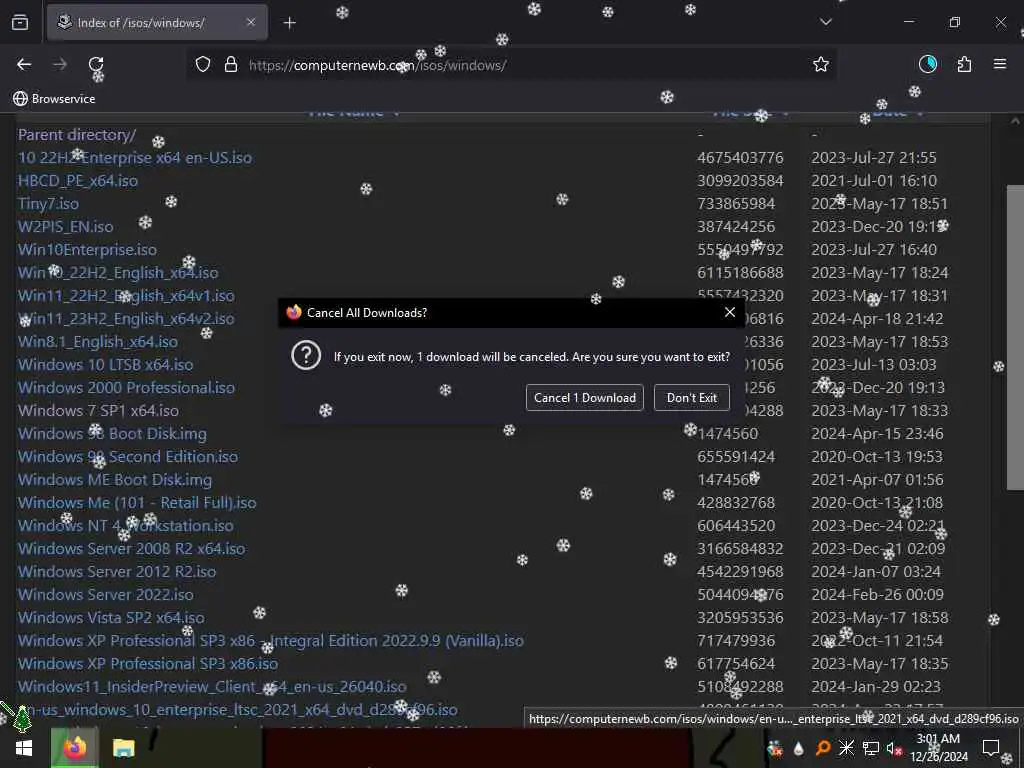This screenshot has width=1024, height=768.
Task: Click the Don't Exit button
Action: click(x=692, y=398)
